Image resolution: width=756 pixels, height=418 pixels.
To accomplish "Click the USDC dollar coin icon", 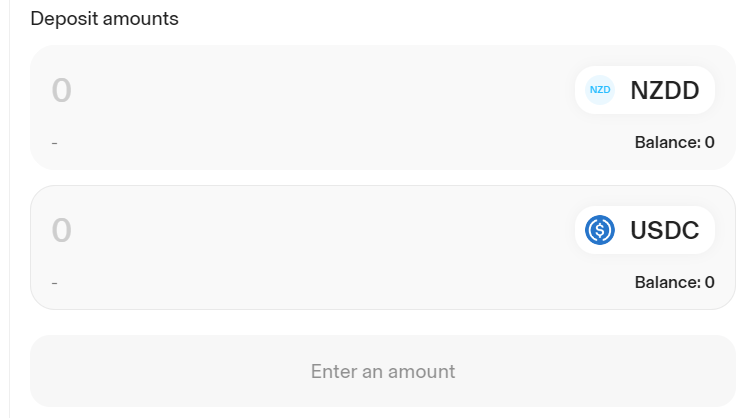I will 600,230.
